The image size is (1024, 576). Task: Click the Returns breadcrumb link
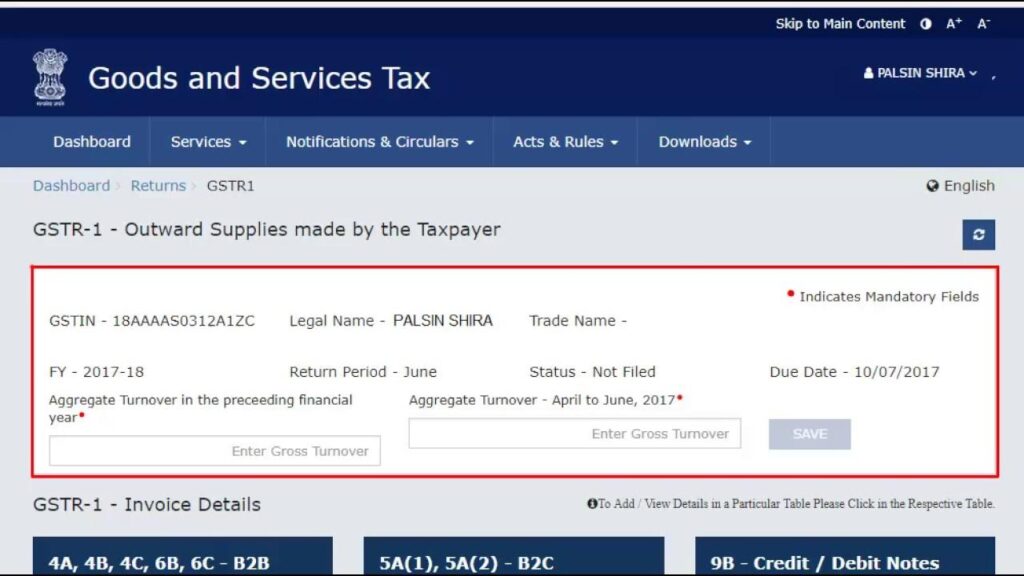[x=158, y=185]
